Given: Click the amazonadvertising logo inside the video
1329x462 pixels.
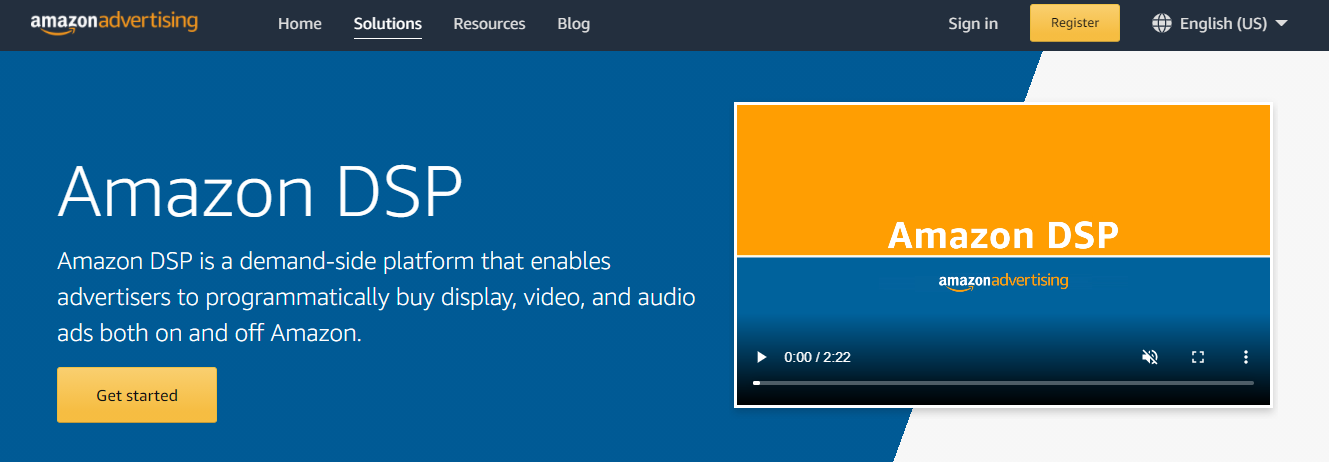Looking at the screenshot, I should [x=1003, y=282].
